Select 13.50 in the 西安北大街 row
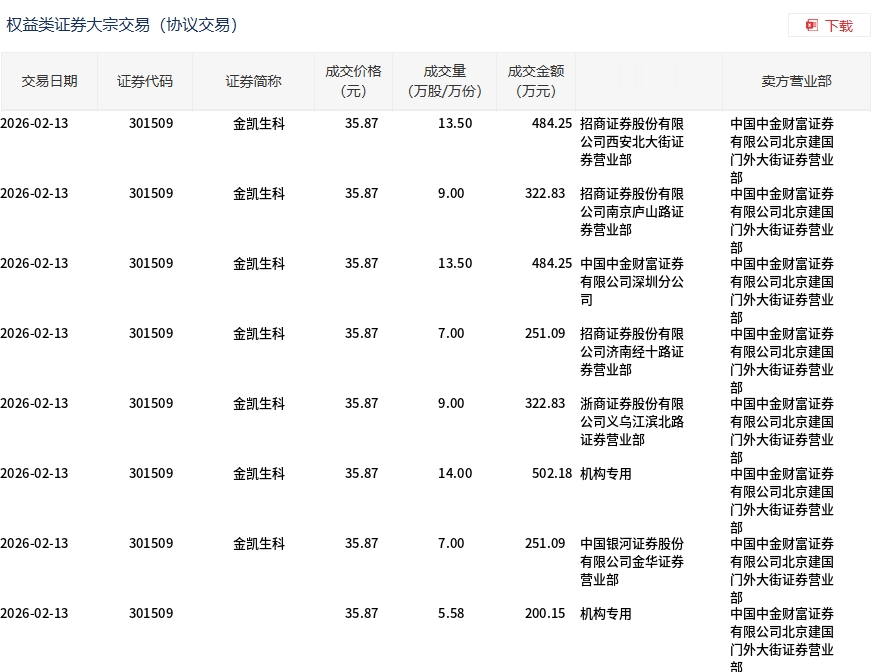Screen dimensions: 872x672 tap(455, 123)
